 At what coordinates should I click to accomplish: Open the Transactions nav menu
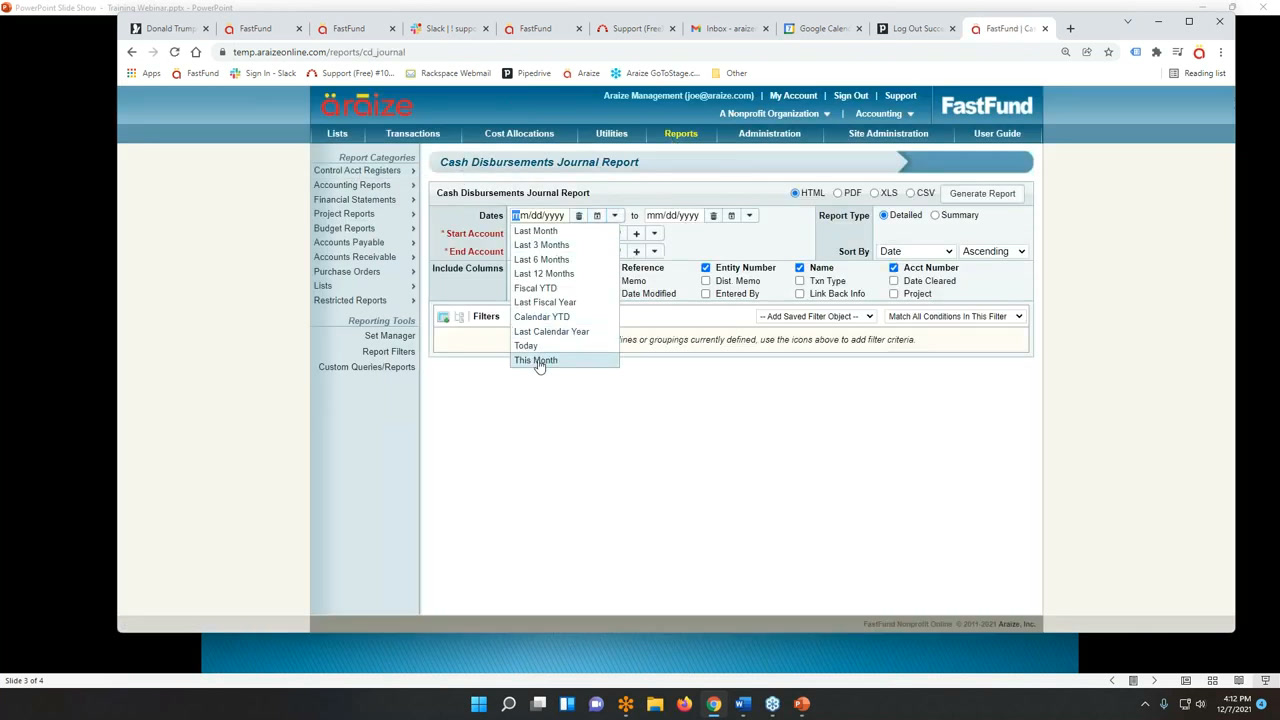click(x=413, y=133)
